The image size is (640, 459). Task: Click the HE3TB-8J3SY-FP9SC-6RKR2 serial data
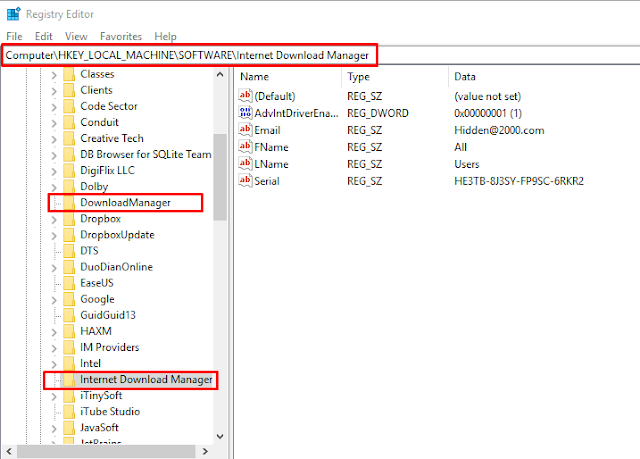[x=519, y=181]
